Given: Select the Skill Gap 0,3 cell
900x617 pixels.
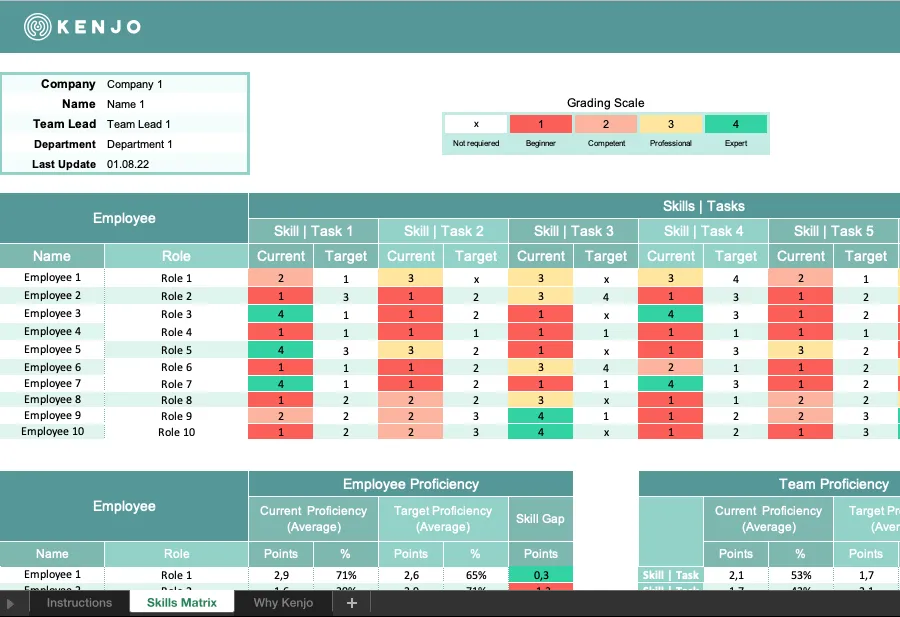Looking at the screenshot, I should [x=541, y=575].
